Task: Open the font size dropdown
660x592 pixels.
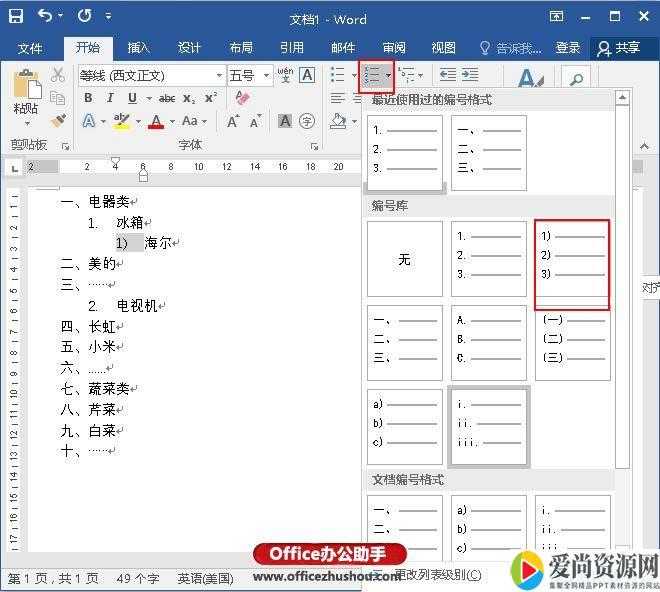Action: [x=267, y=75]
